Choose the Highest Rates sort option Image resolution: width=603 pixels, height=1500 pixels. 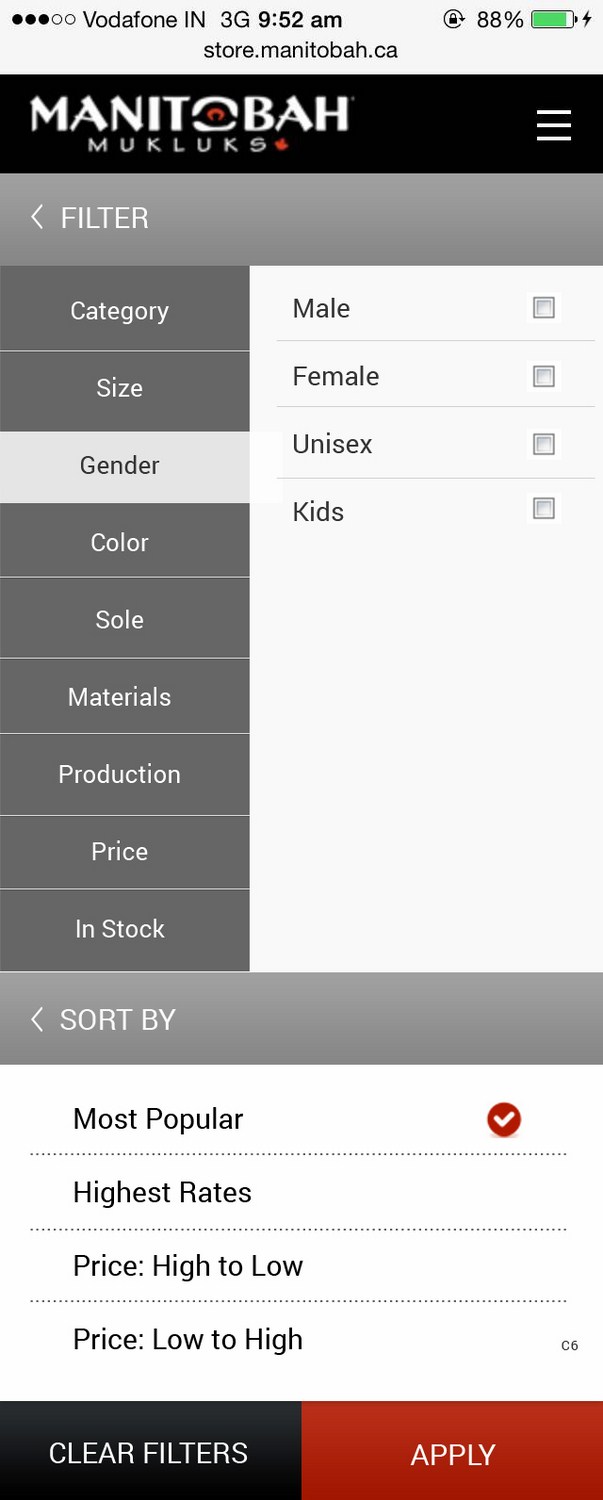point(163,1192)
